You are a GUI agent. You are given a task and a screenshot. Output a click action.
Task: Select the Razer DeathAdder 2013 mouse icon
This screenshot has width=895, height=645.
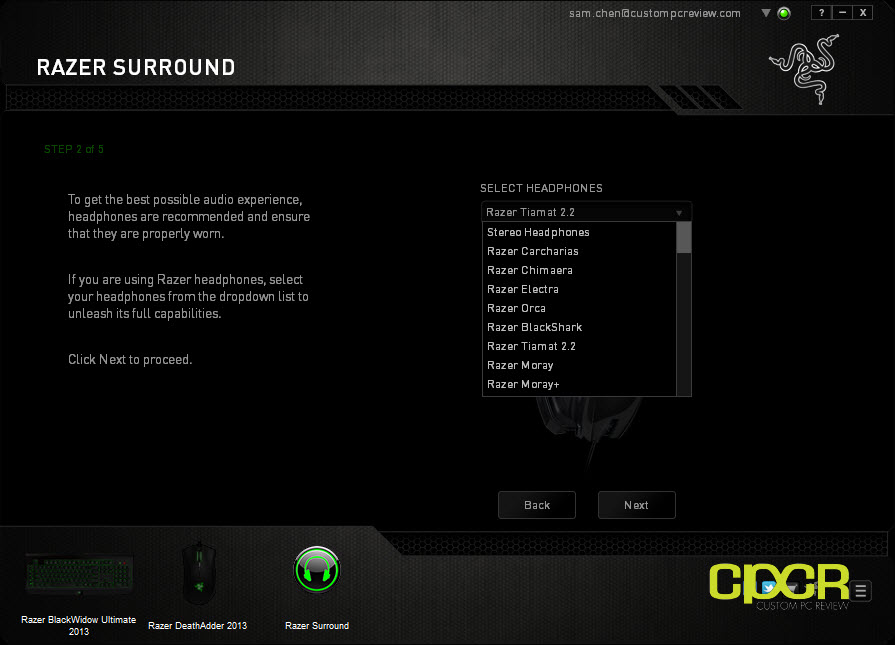(199, 573)
